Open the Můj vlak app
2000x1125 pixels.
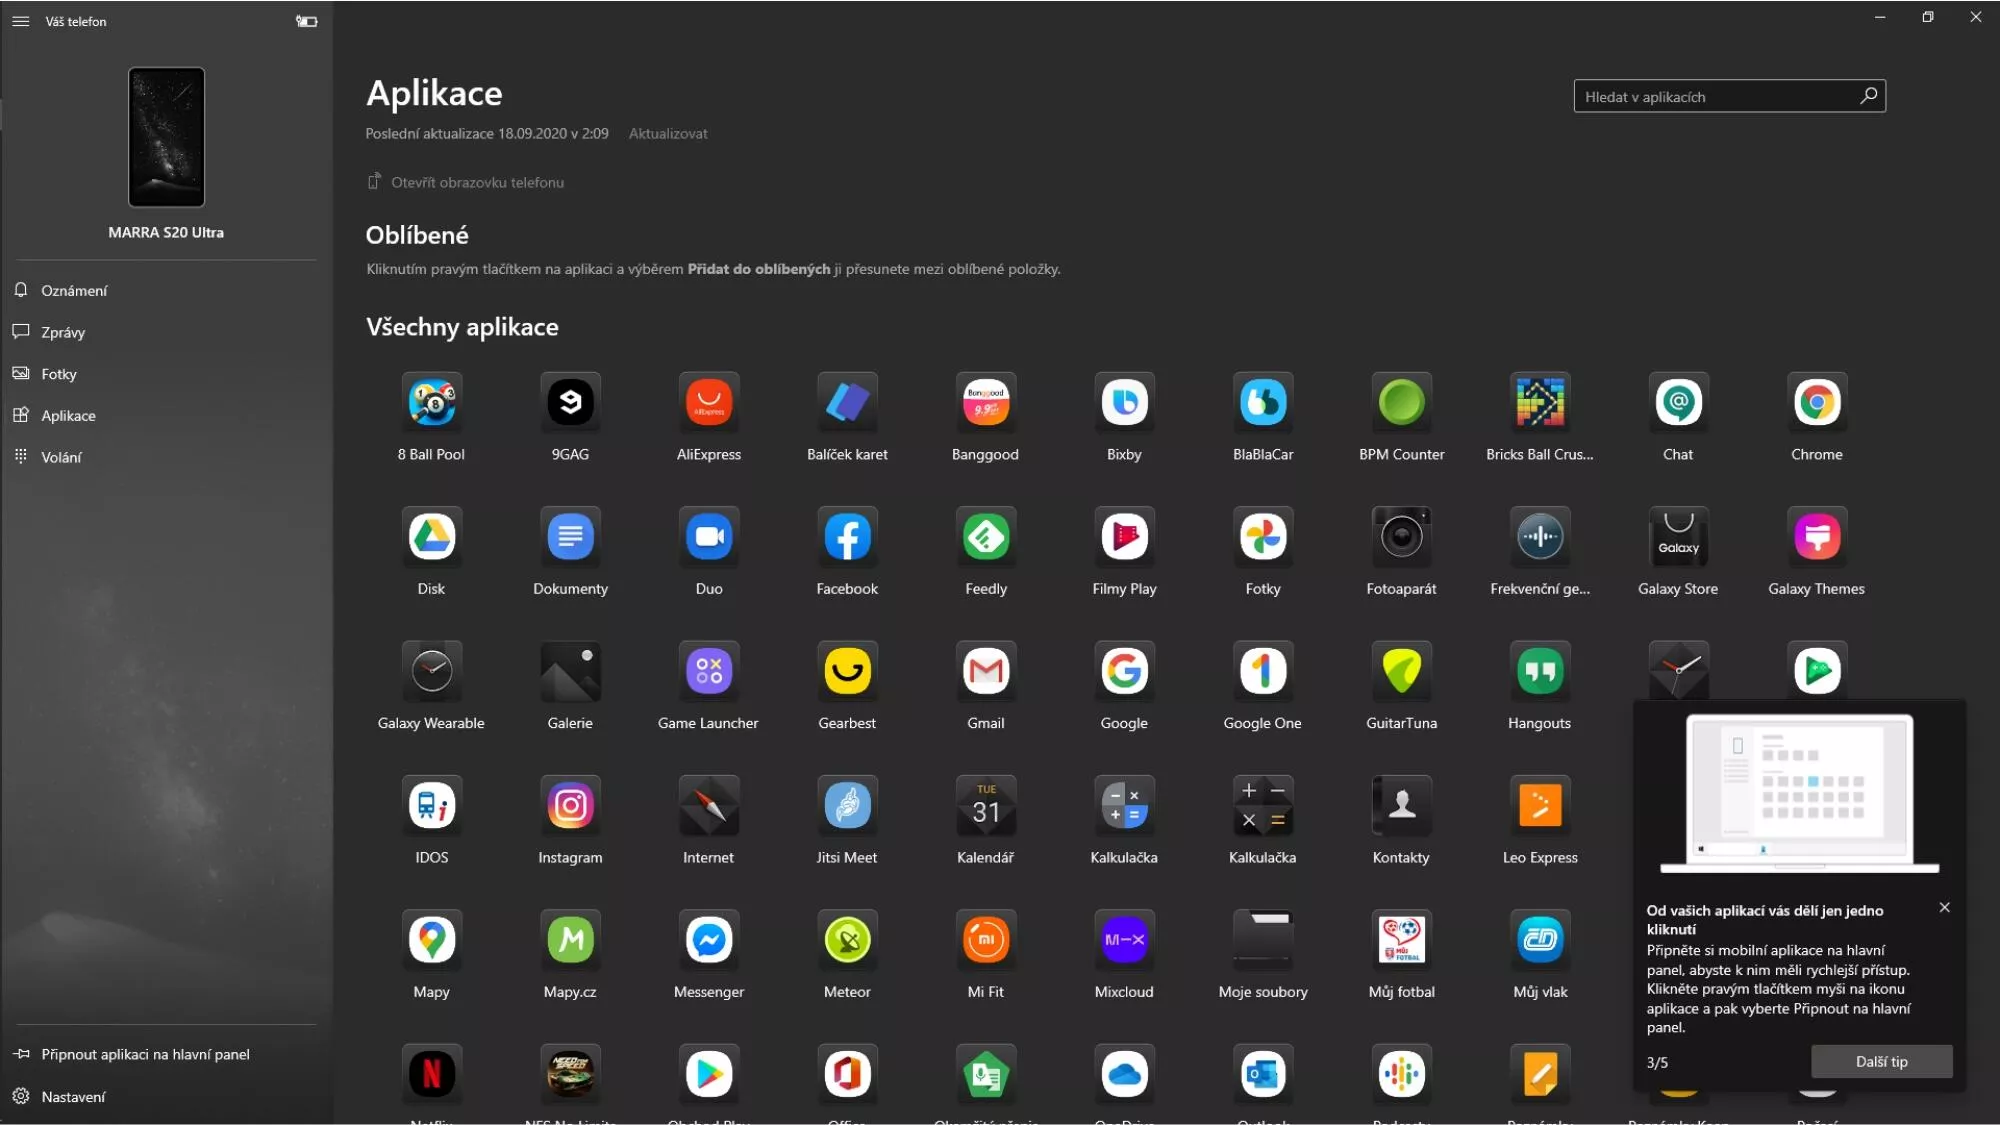(x=1540, y=939)
